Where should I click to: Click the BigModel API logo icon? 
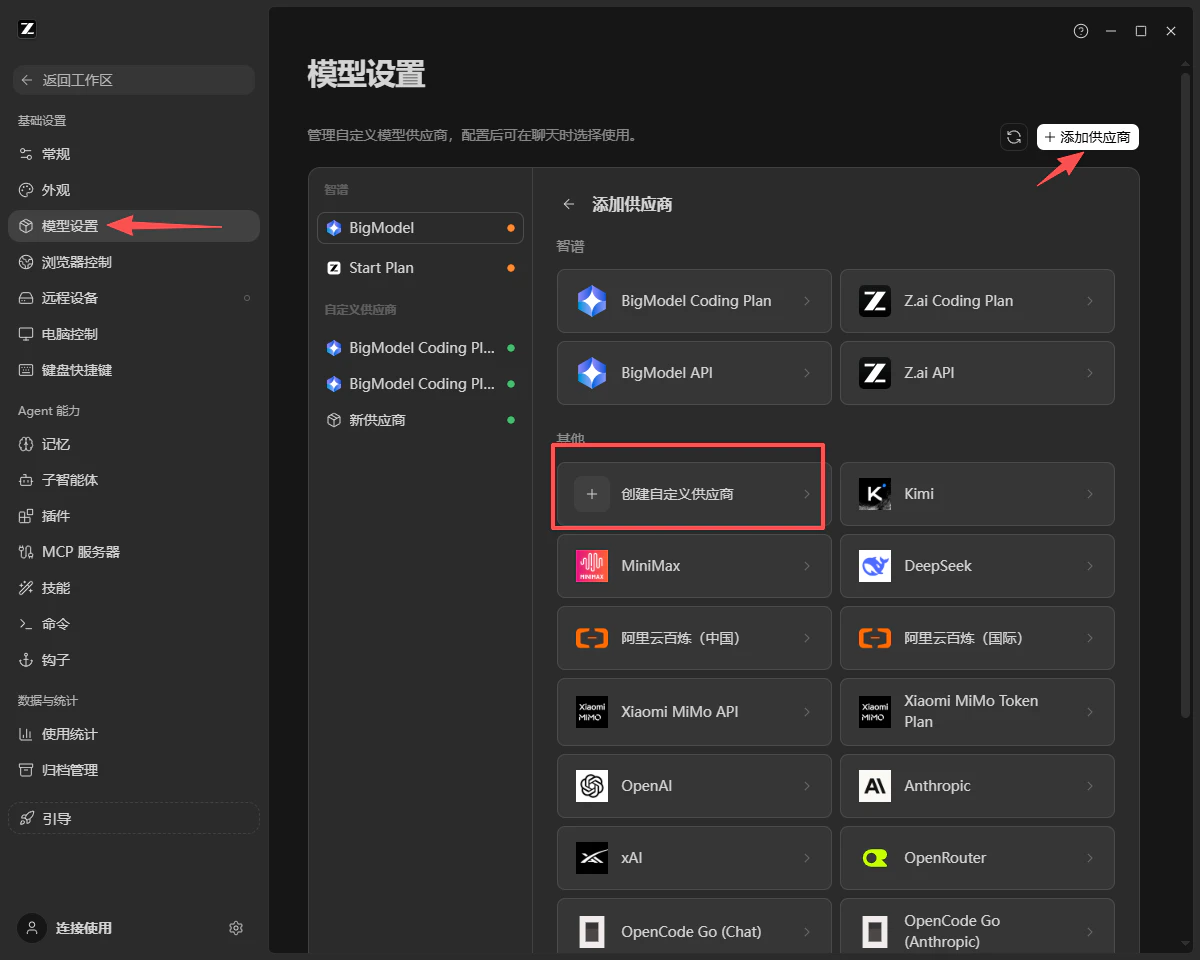coord(592,373)
